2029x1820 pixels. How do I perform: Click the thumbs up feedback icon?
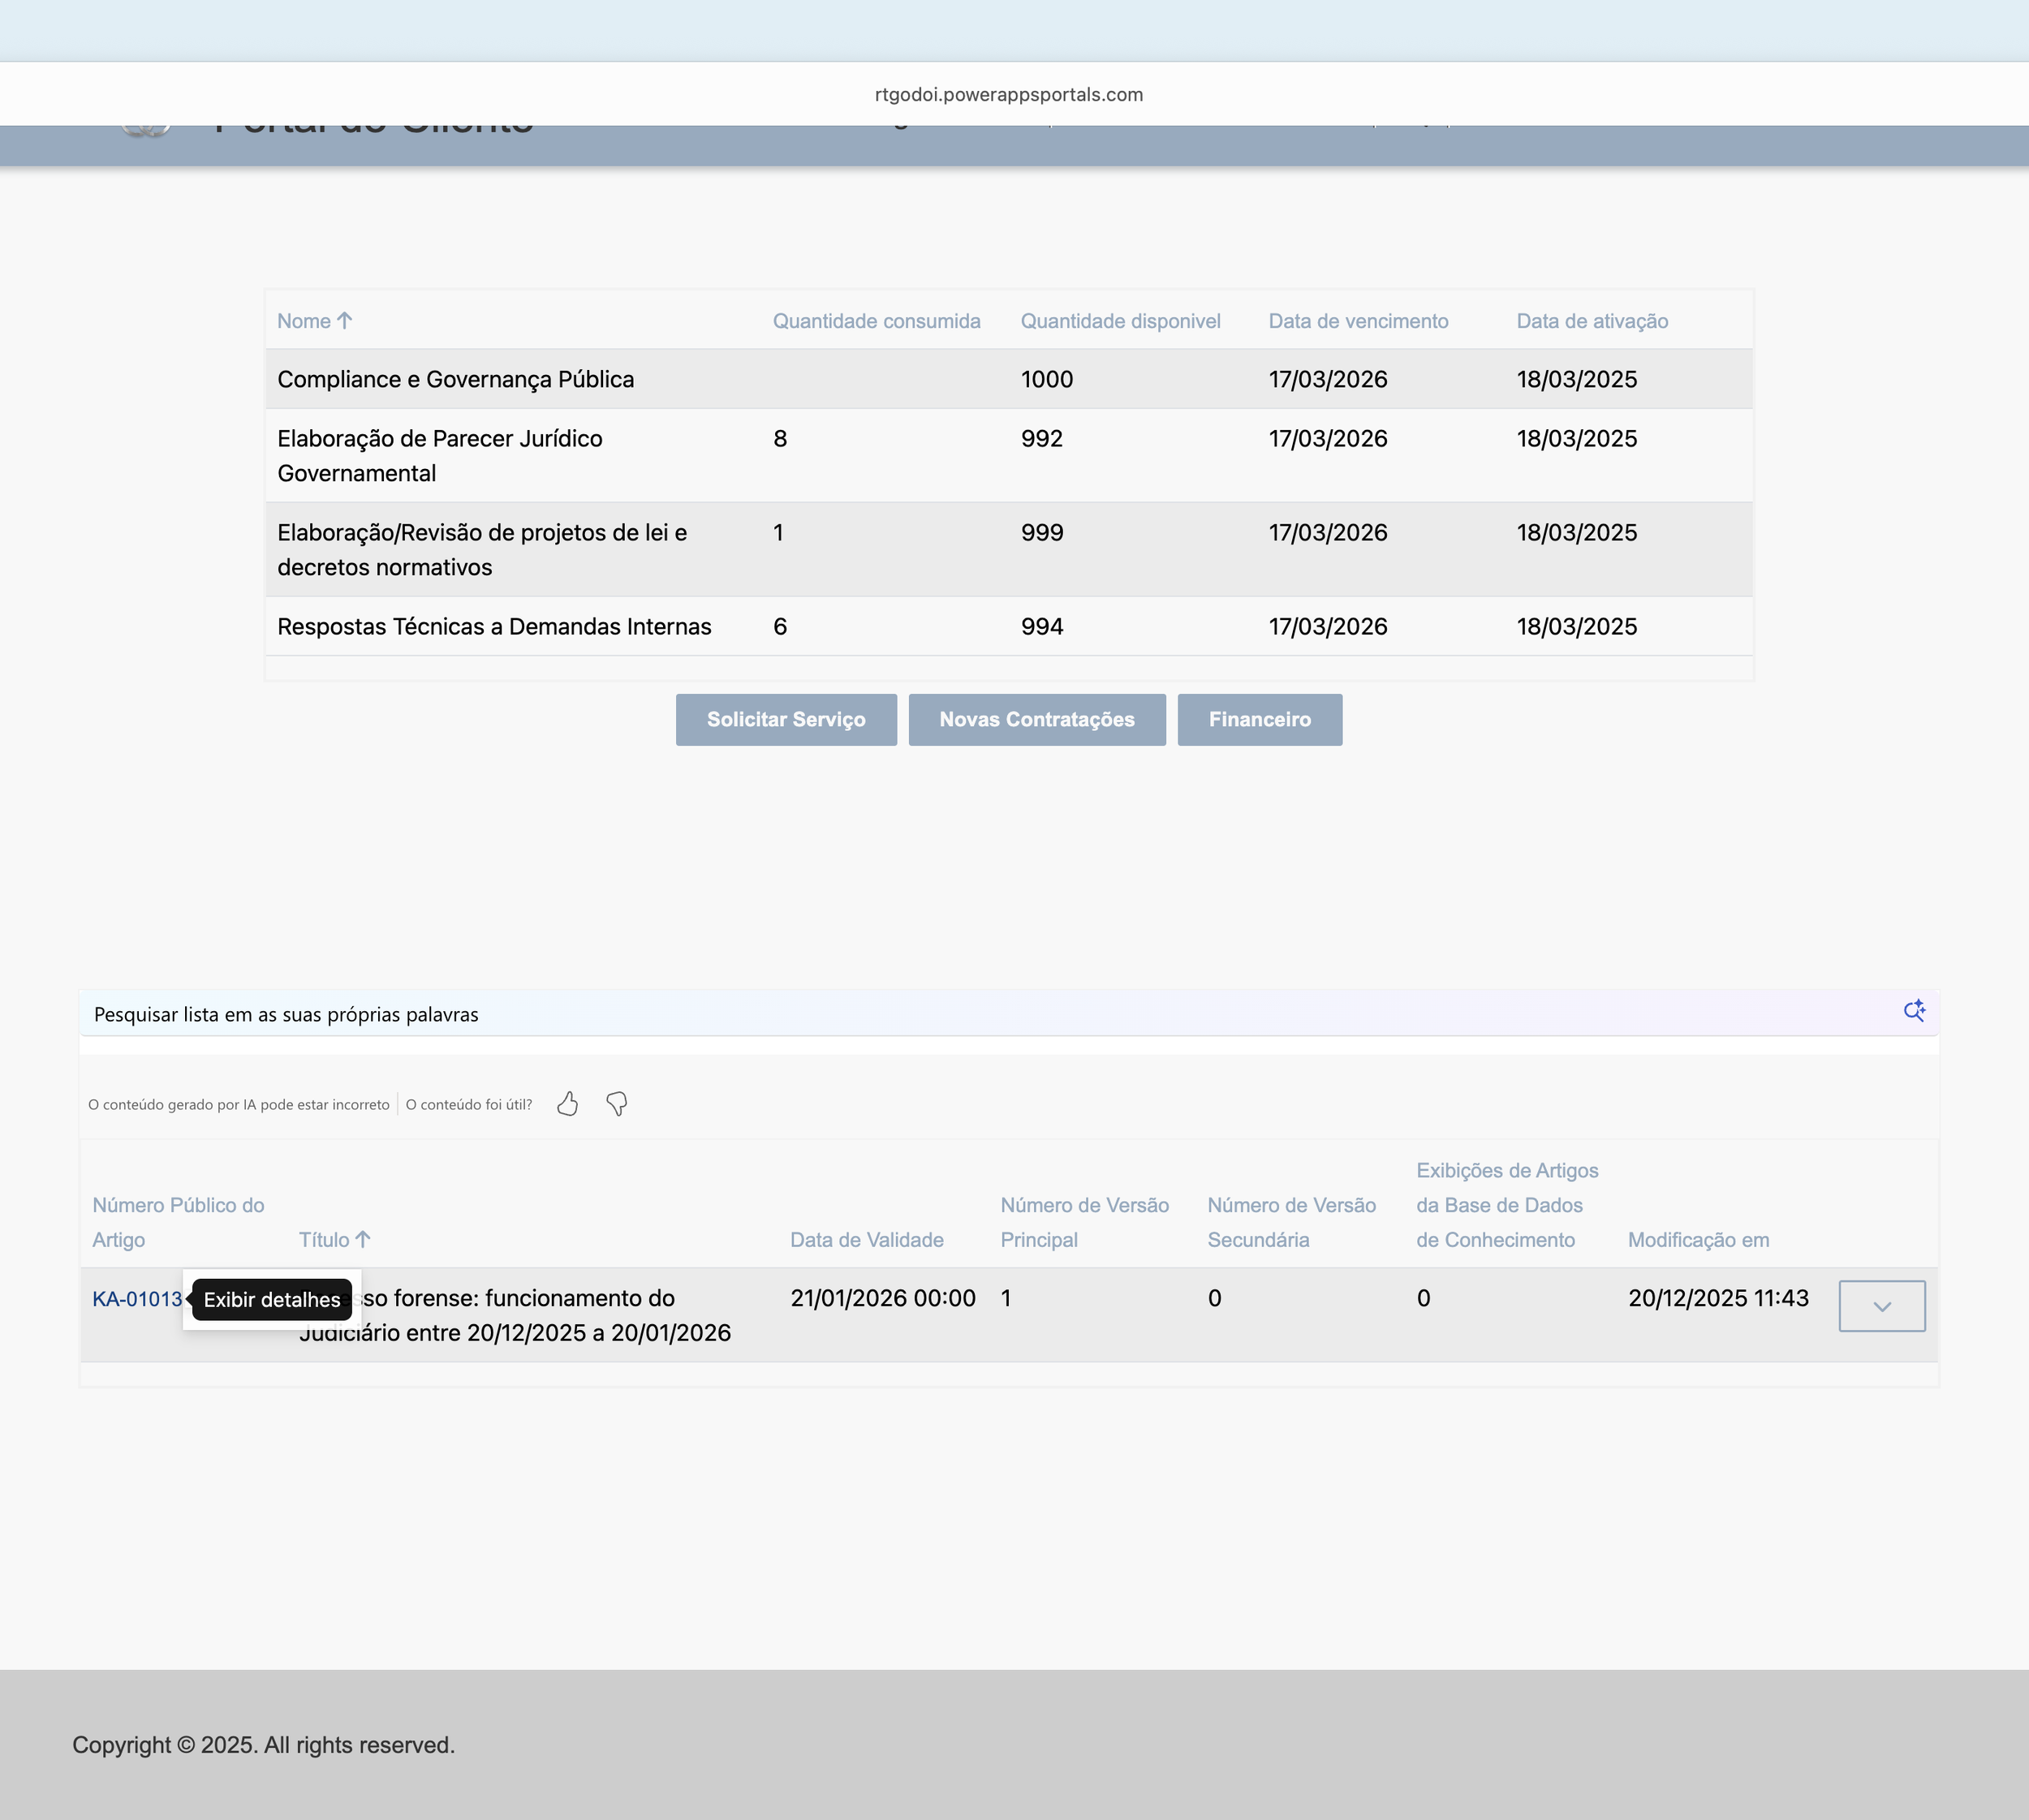click(568, 1104)
